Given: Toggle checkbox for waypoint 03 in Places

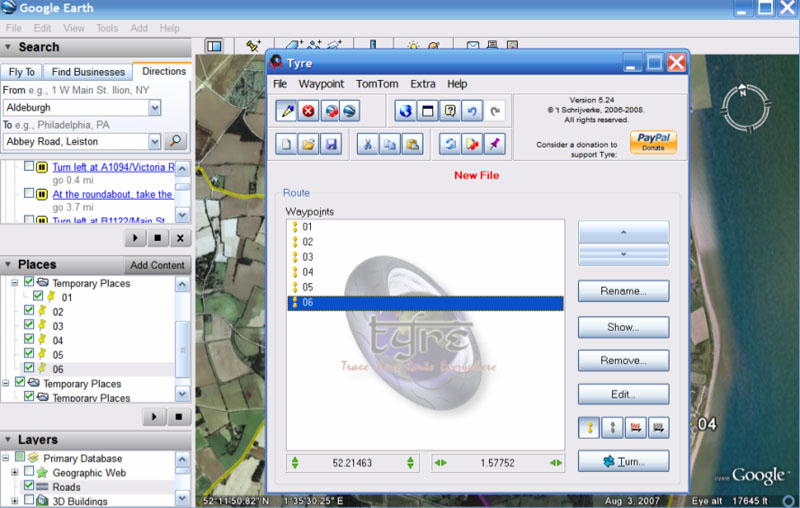Looking at the screenshot, I should coord(29,324).
